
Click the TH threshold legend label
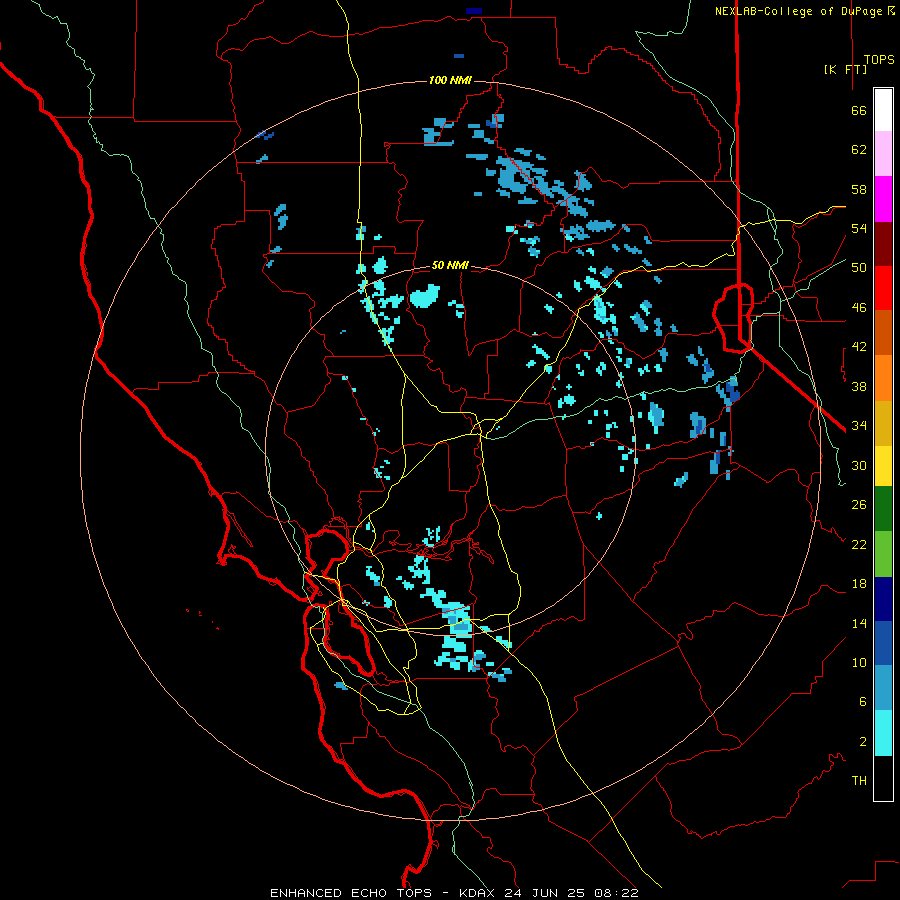click(x=859, y=781)
